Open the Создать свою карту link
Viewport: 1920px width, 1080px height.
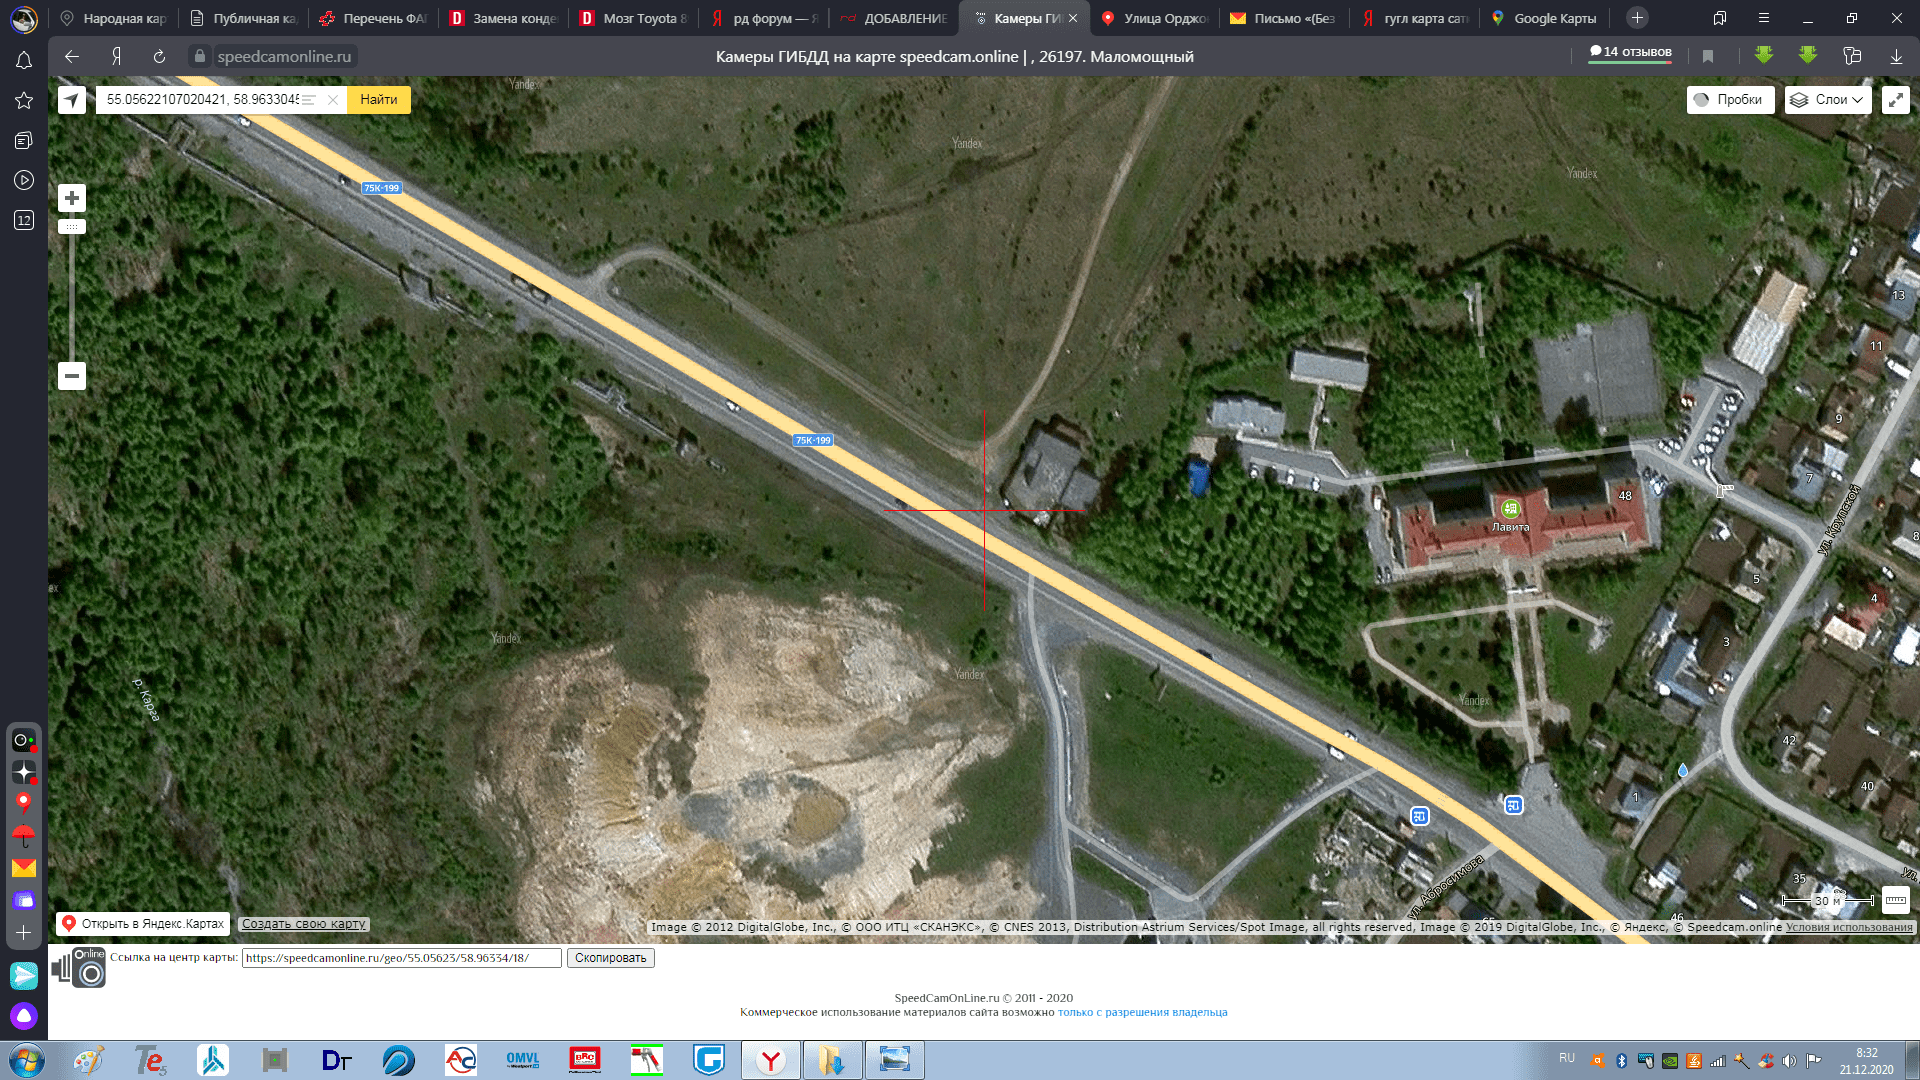pos(304,924)
